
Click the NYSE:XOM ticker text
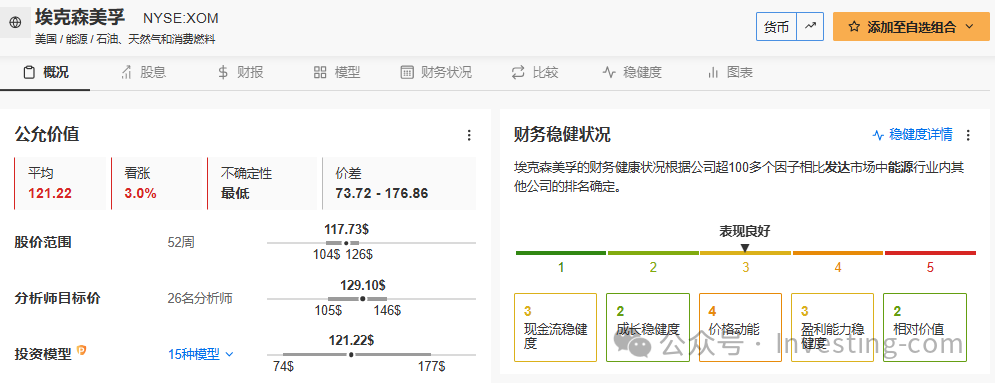point(181,18)
